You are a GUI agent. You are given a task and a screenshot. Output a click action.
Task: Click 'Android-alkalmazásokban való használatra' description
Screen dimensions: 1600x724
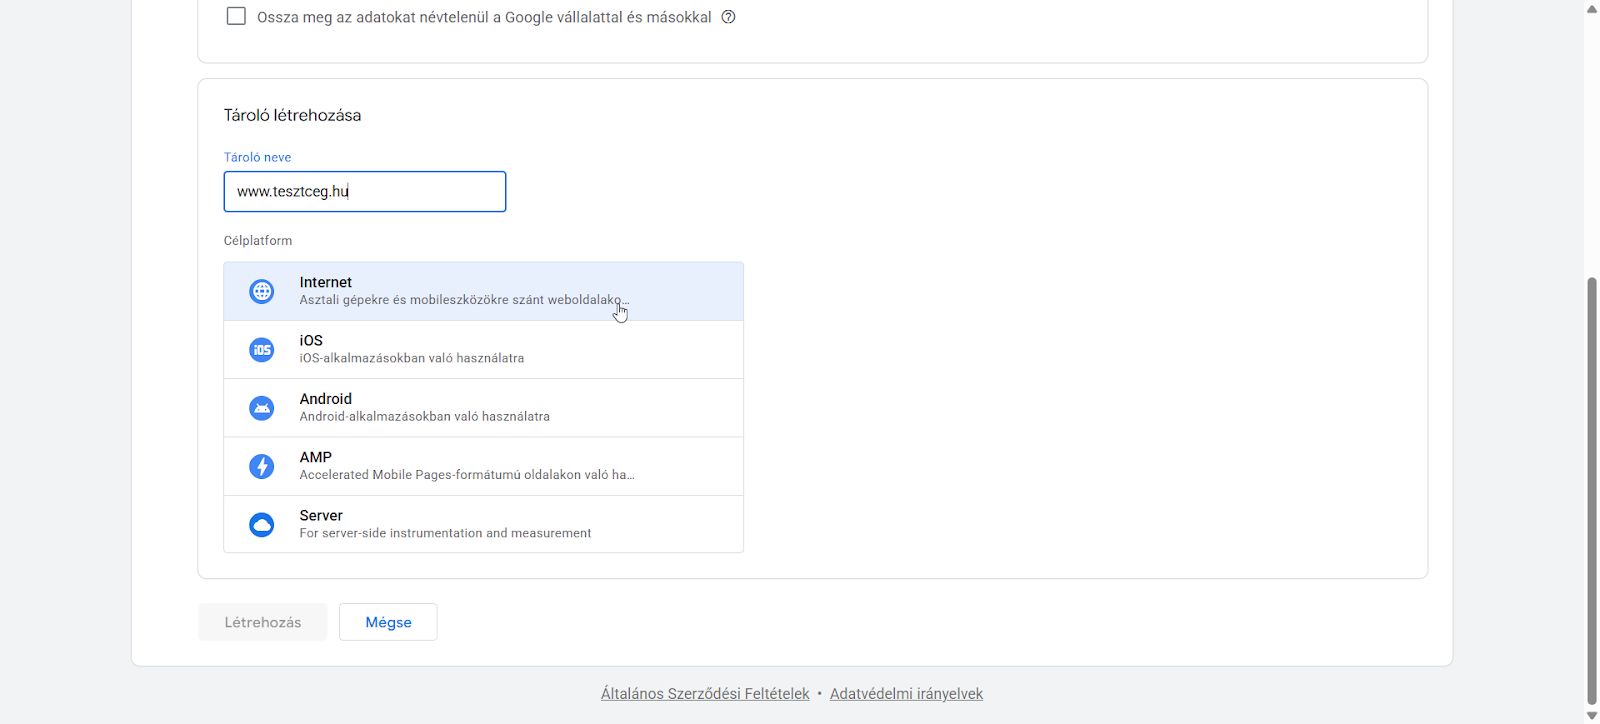click(x=425, y=416)
